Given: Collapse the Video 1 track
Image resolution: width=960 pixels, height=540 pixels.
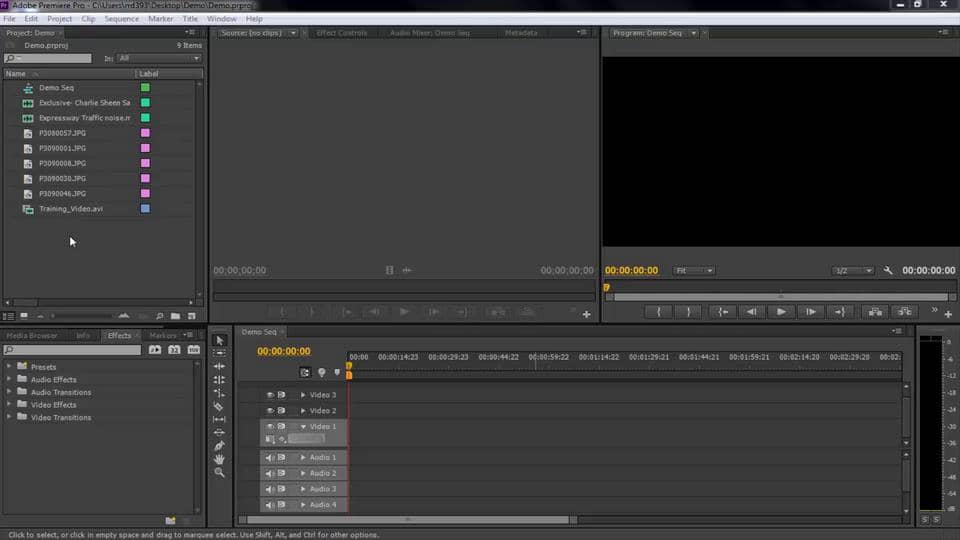Looking at the screenshot, I should [x=303, y=426].
